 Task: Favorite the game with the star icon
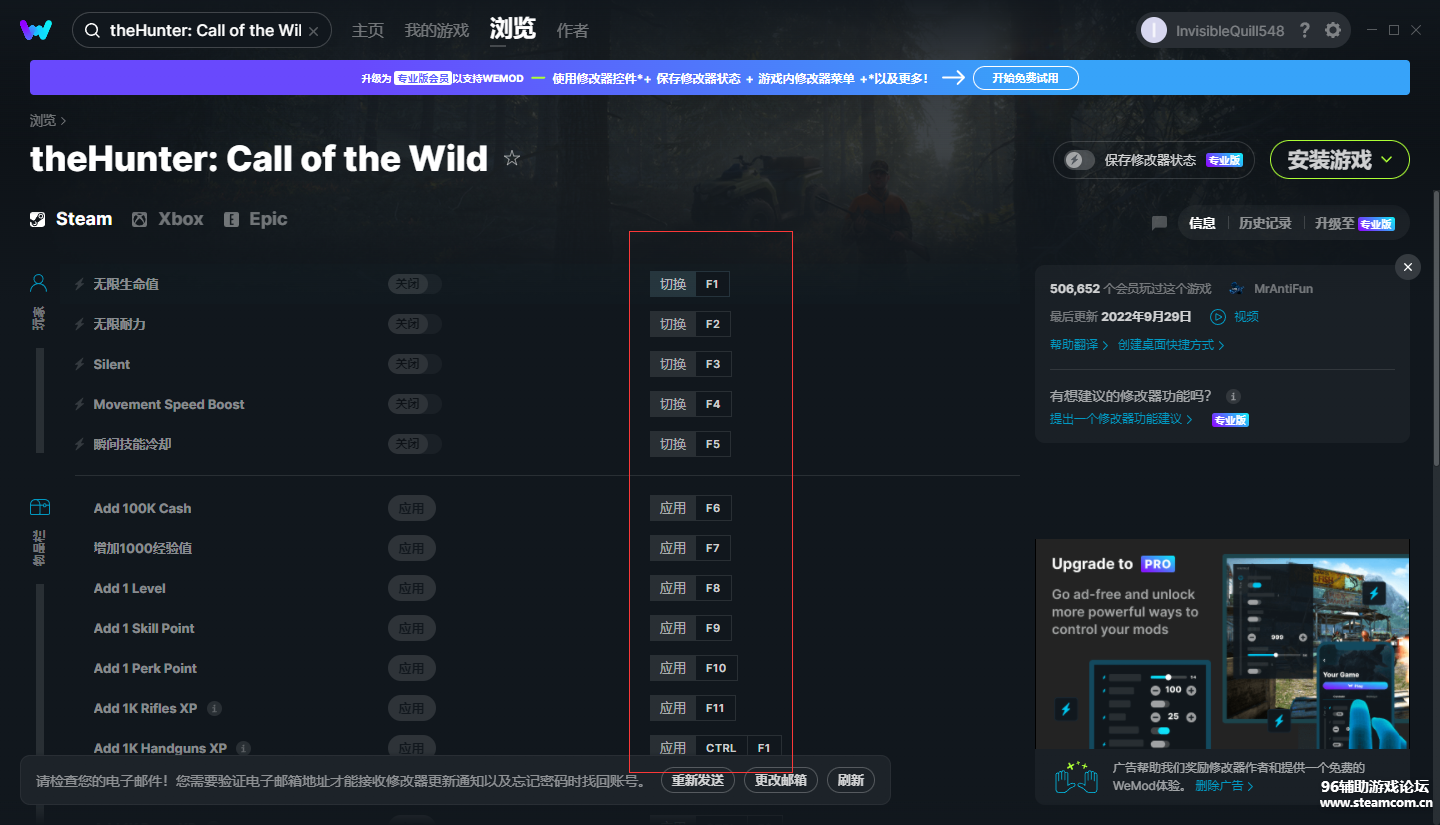(x=512, y=158)
